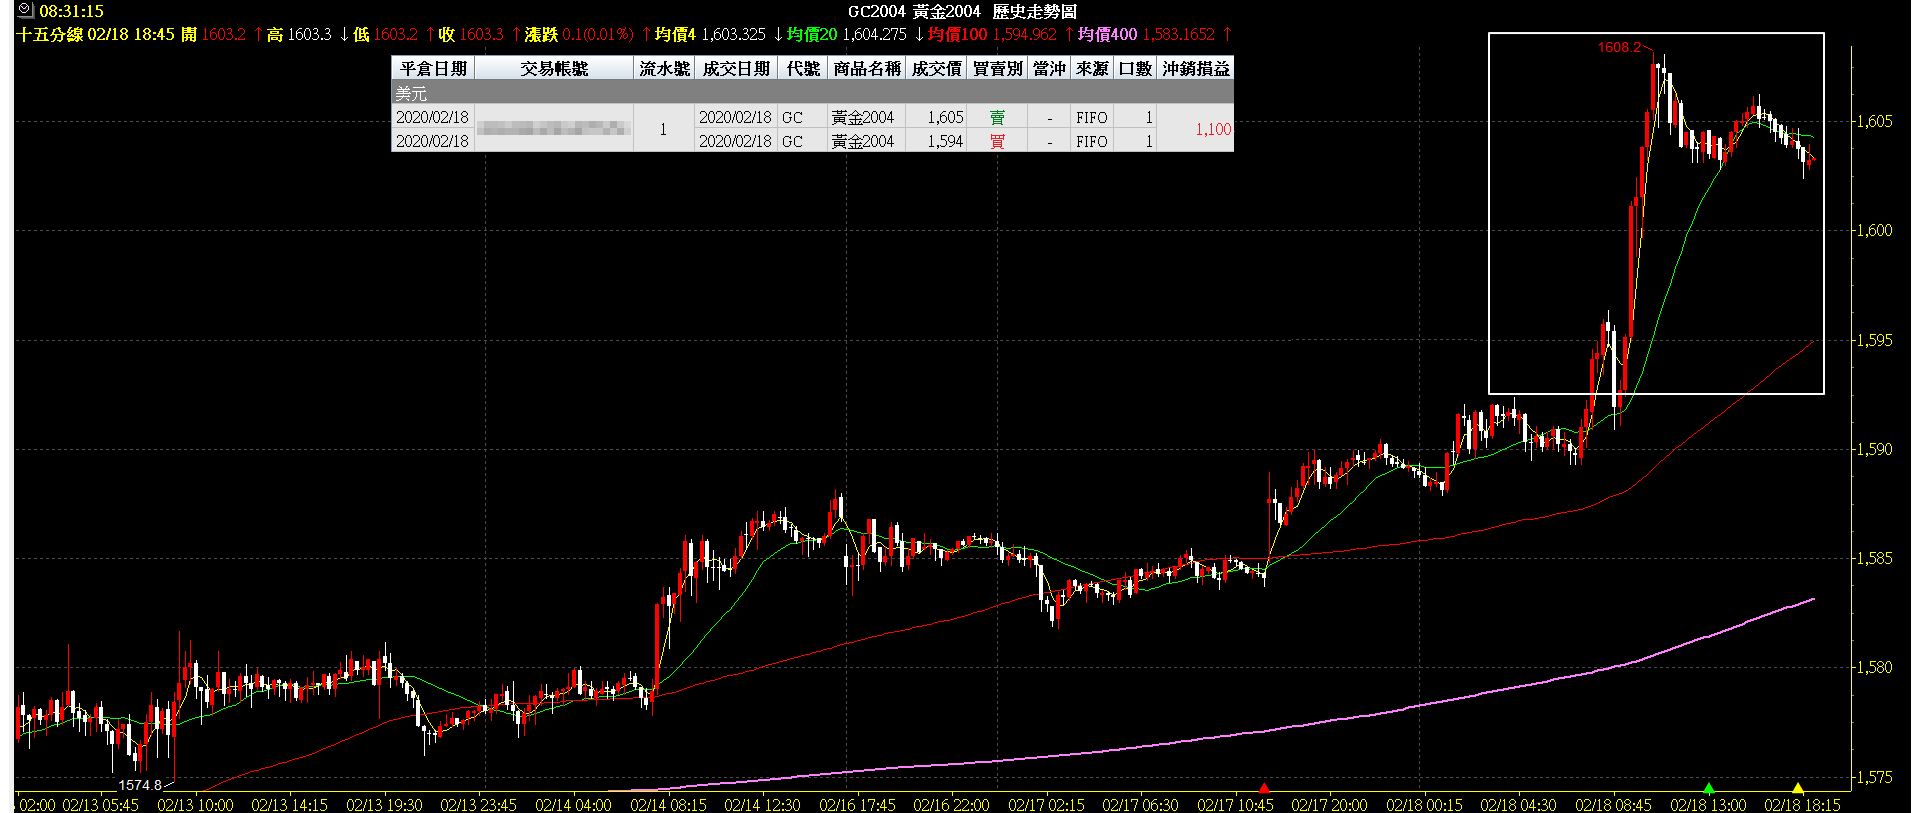Image resolution: width=1920 pixels, height=813 pixels.
Task: Click the 1,575 level on the price axis
Action: [x=1874, y=777]
